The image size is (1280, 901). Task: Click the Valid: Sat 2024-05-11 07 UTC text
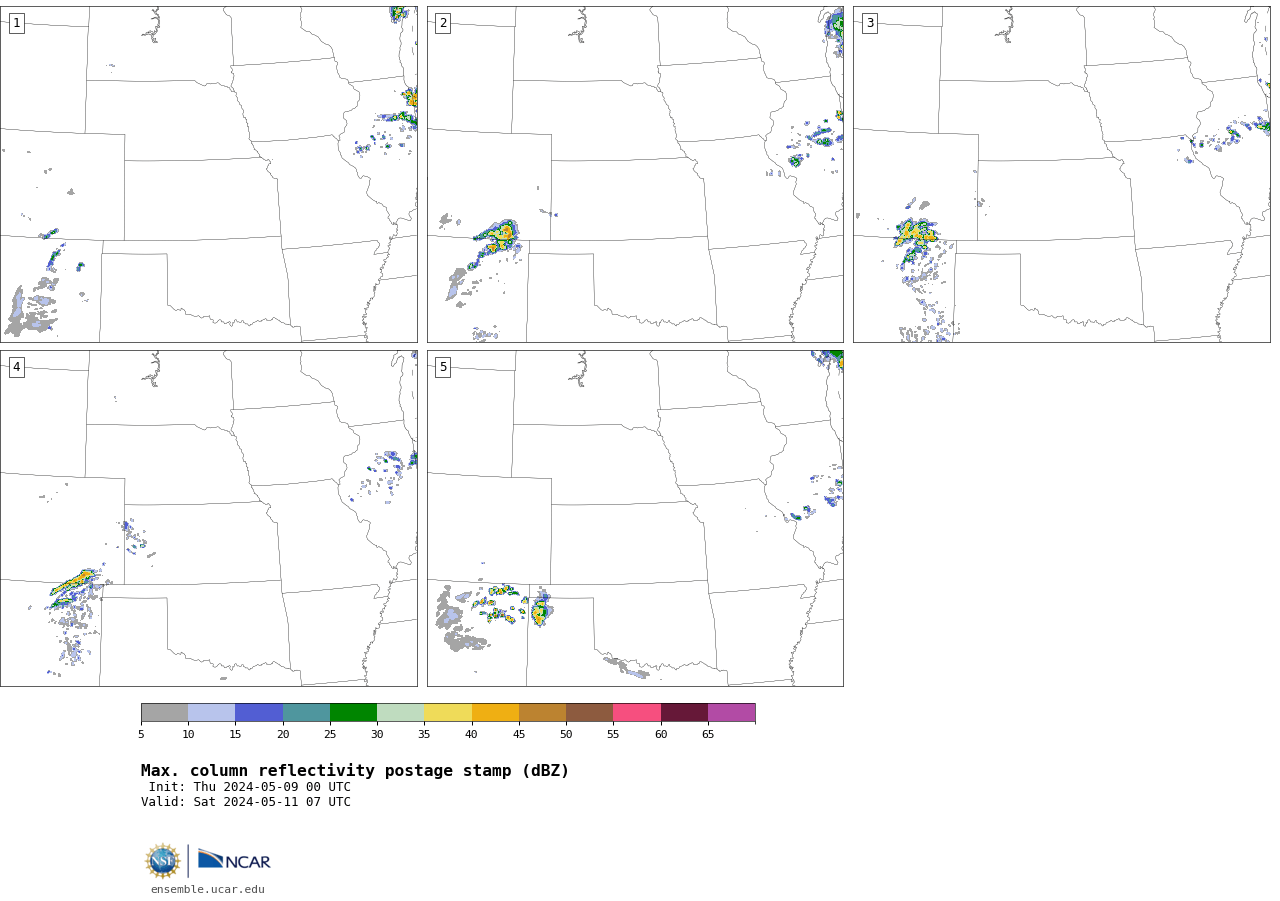(x=246, y=802)
